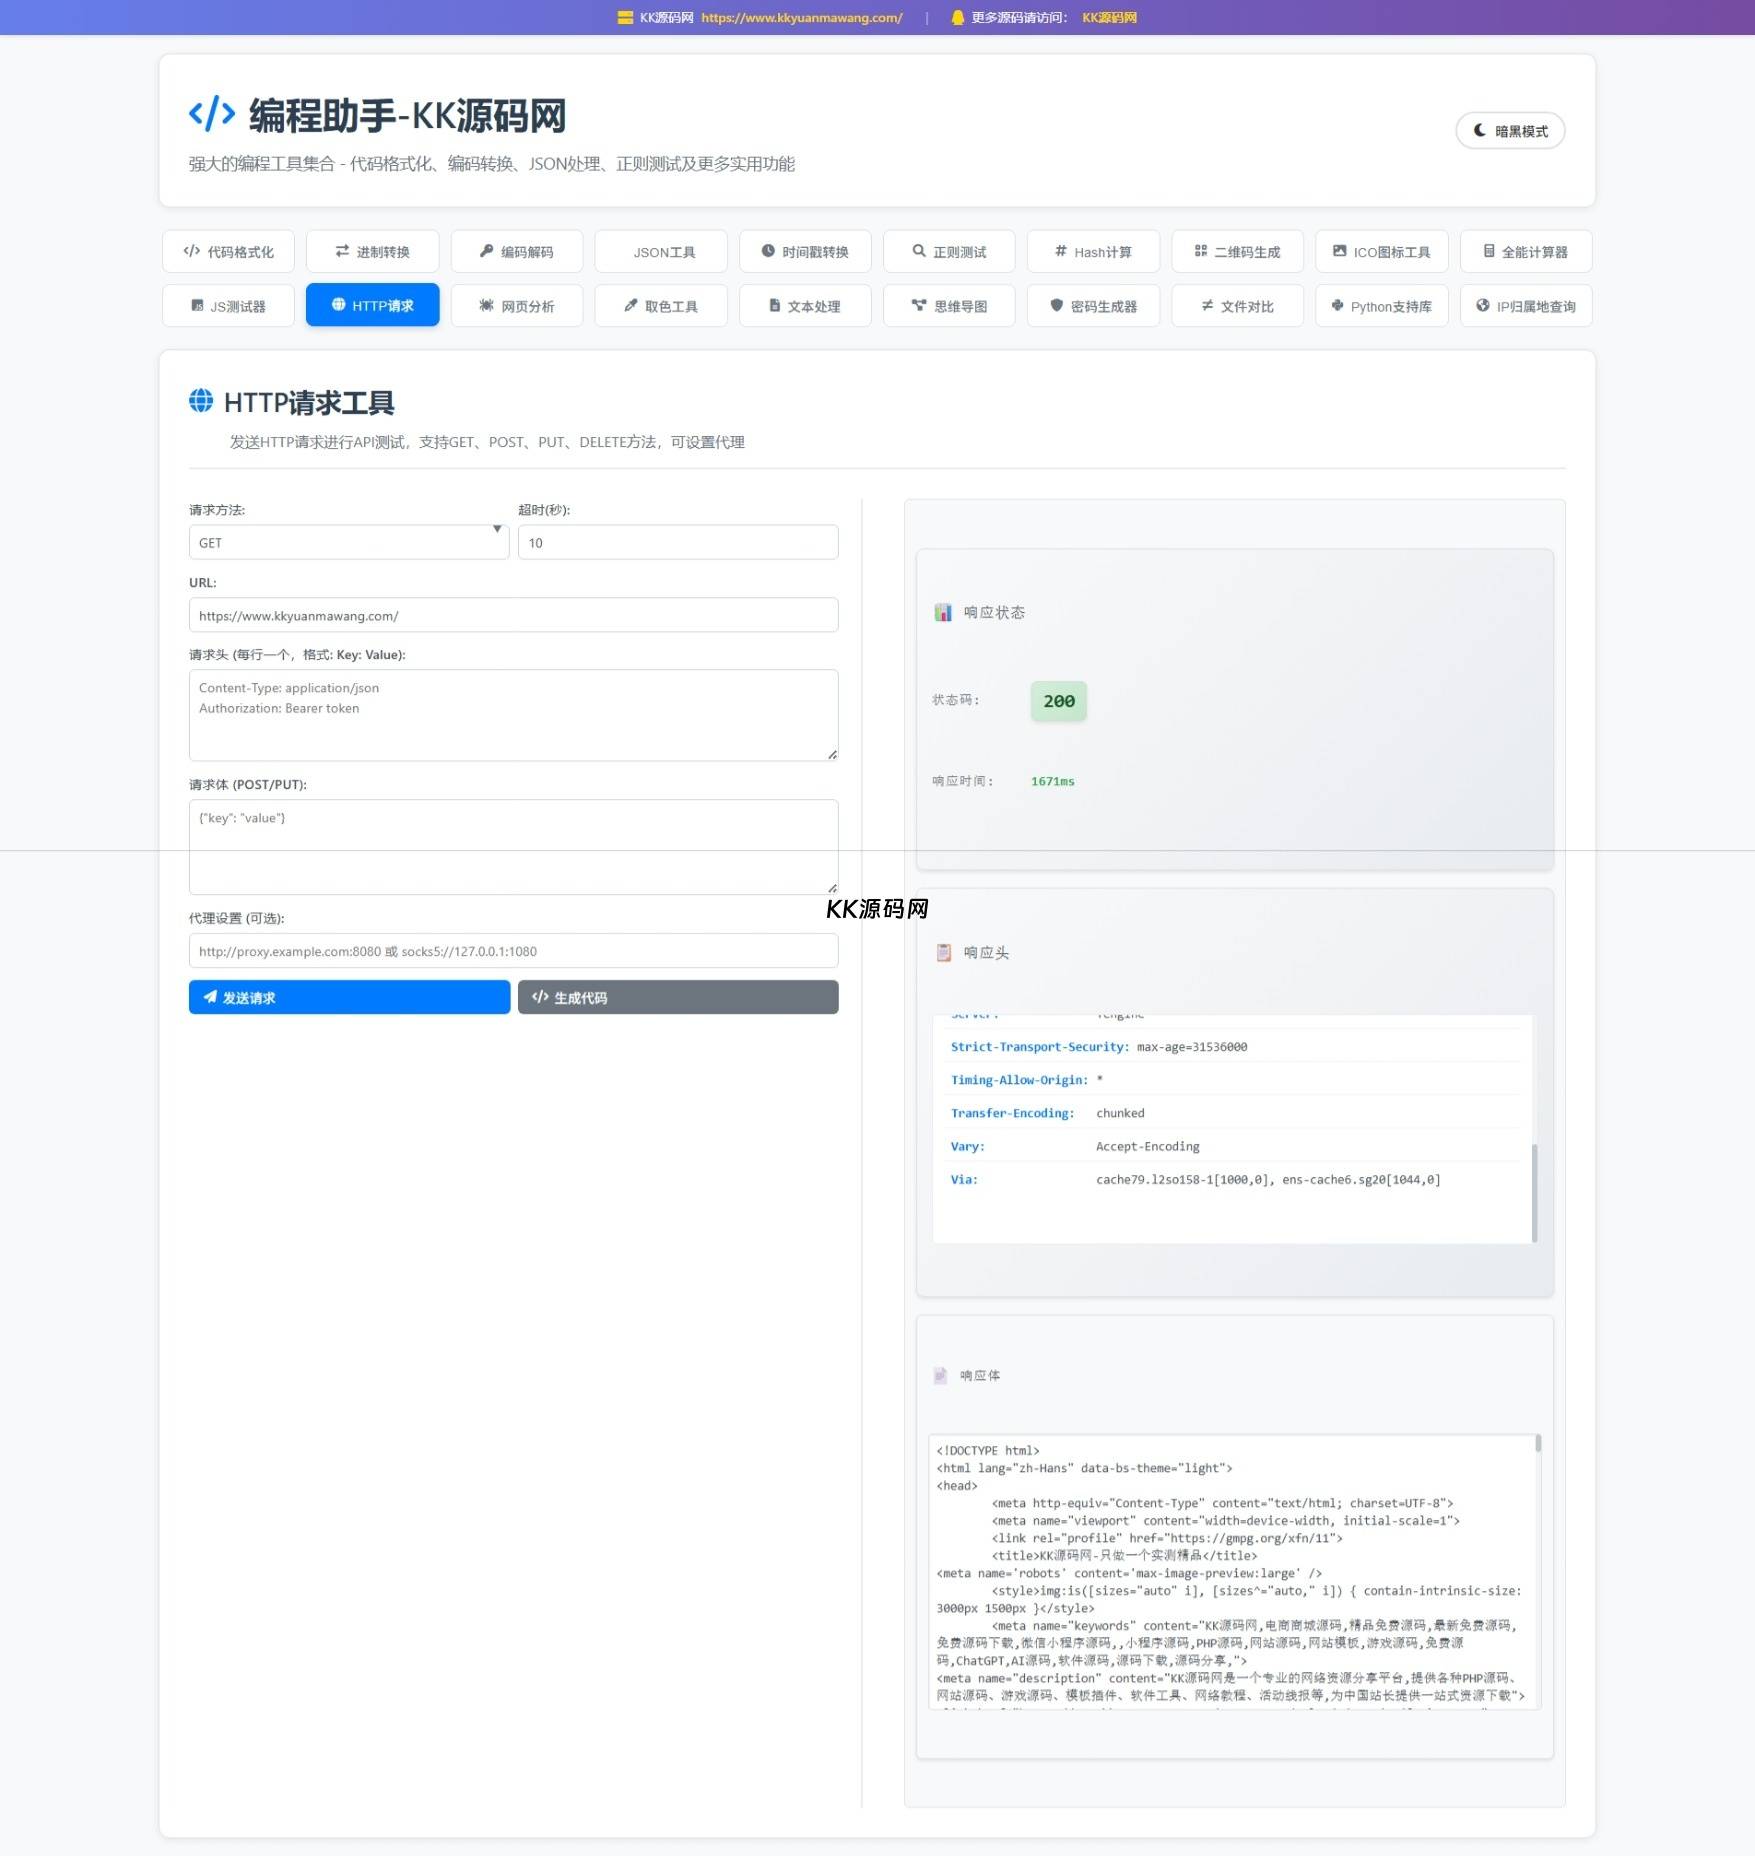Click the Transfer-Encoding header row
The image size is (1755, 1856).
pos(1235,1112)
